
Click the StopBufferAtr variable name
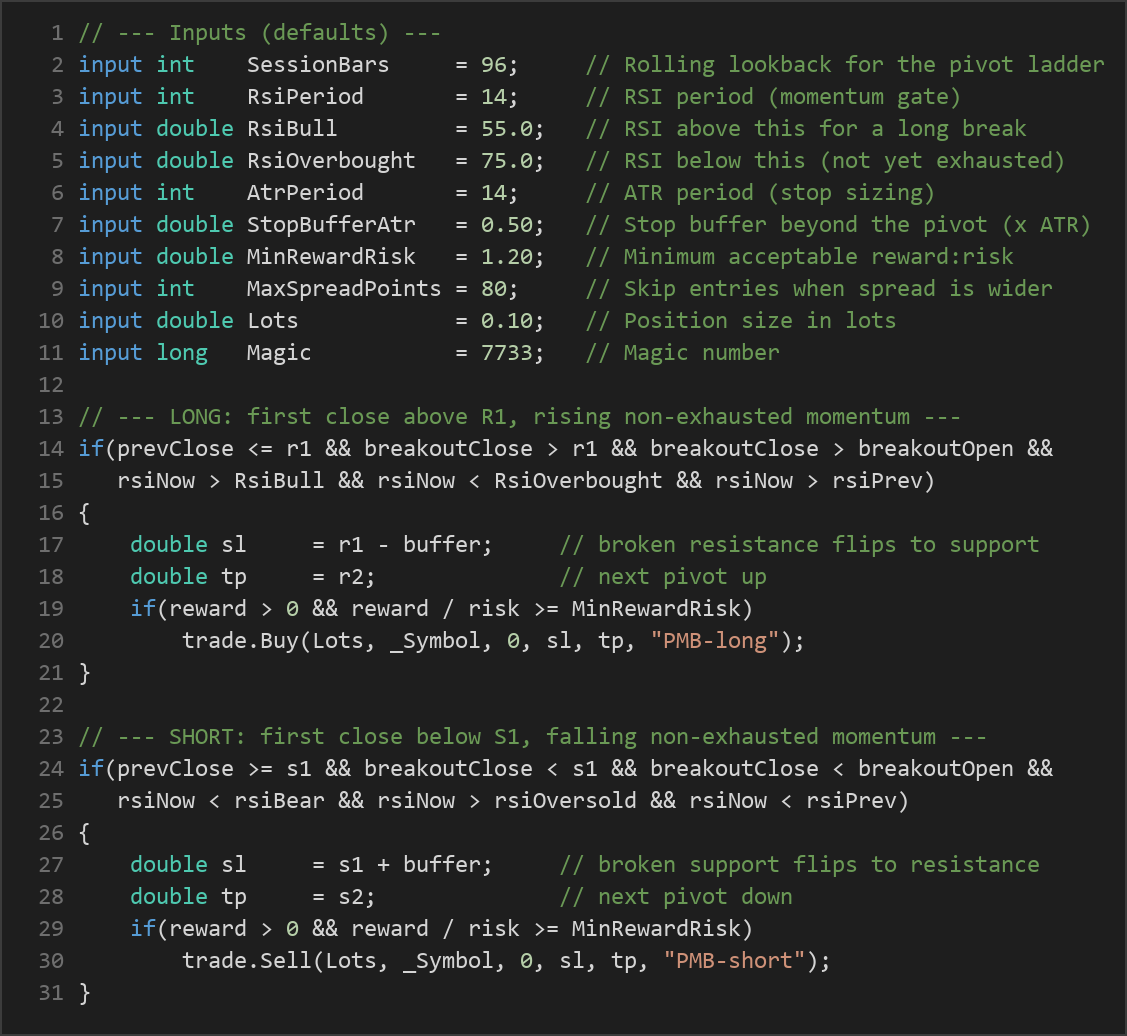coord(331,224)
